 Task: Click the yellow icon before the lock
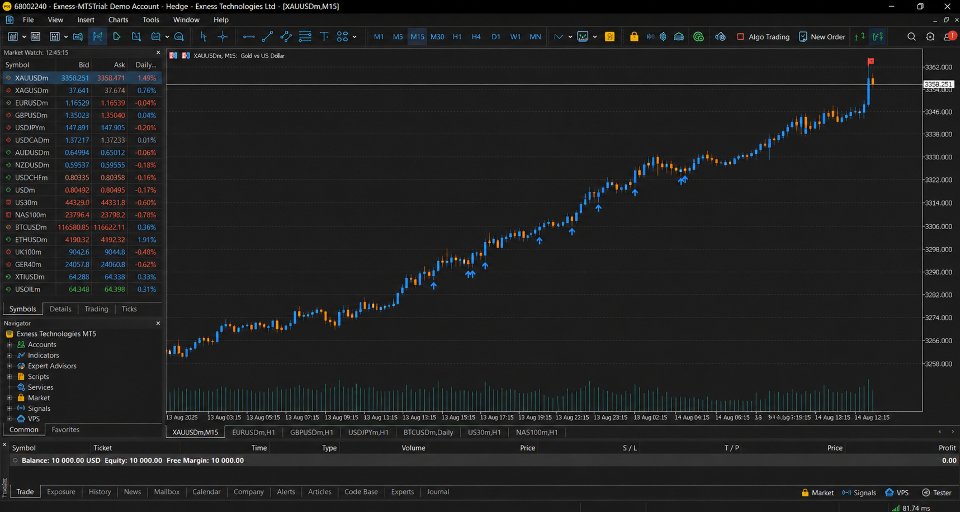tap(610, 37)
